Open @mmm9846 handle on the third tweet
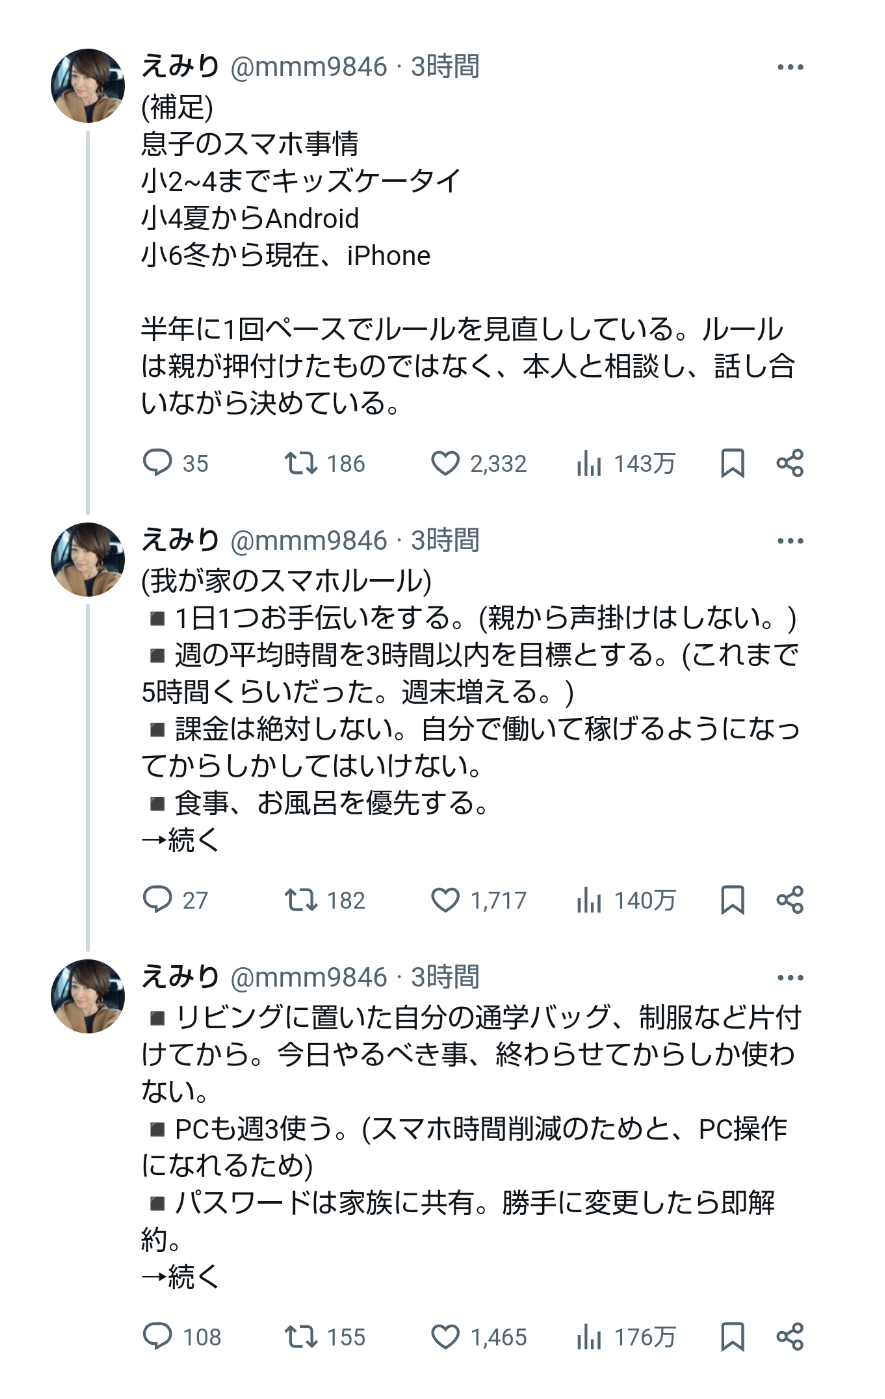This screenshot has width=885, height=1399. pyautogui.click(x=308, y=977)
